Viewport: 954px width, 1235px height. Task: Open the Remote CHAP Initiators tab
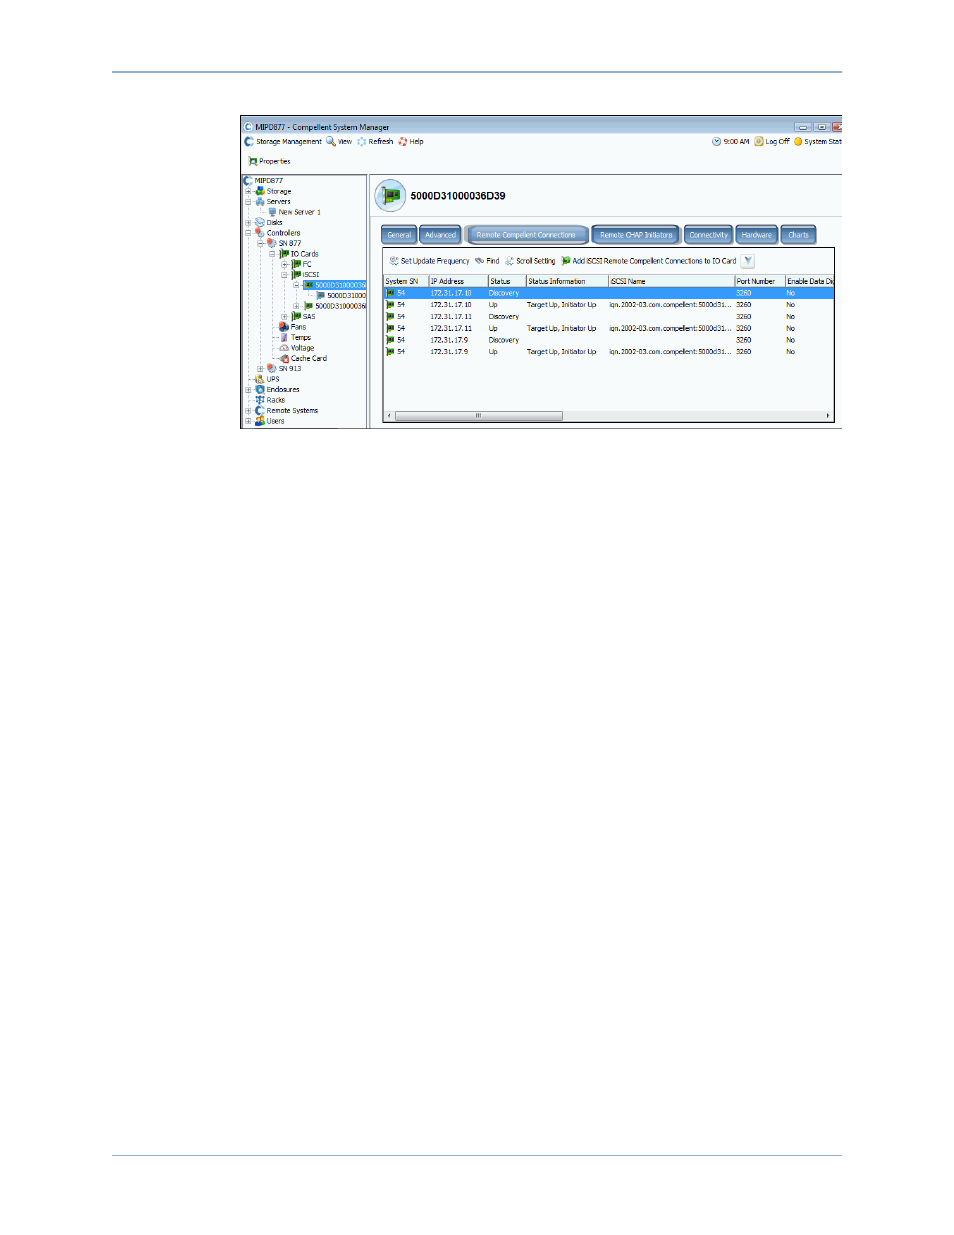[636, 235]
